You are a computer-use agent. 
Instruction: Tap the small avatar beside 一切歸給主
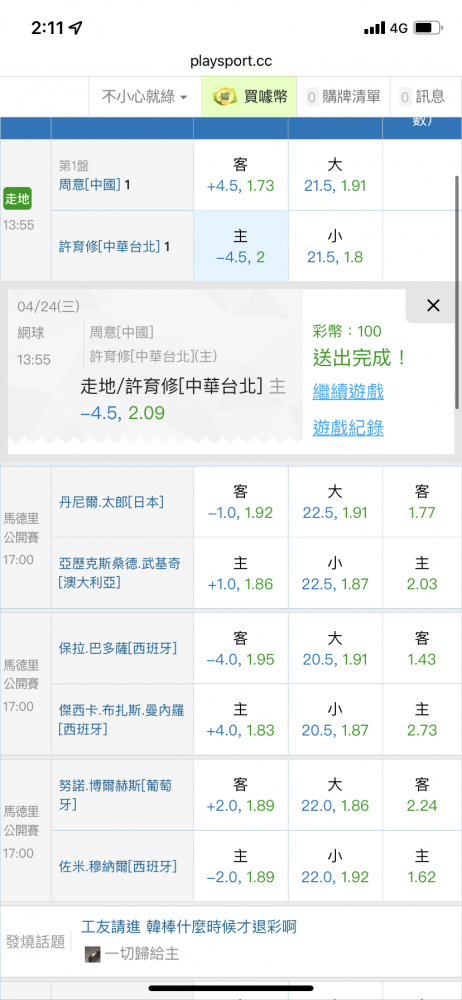click(x=93, y=954)
